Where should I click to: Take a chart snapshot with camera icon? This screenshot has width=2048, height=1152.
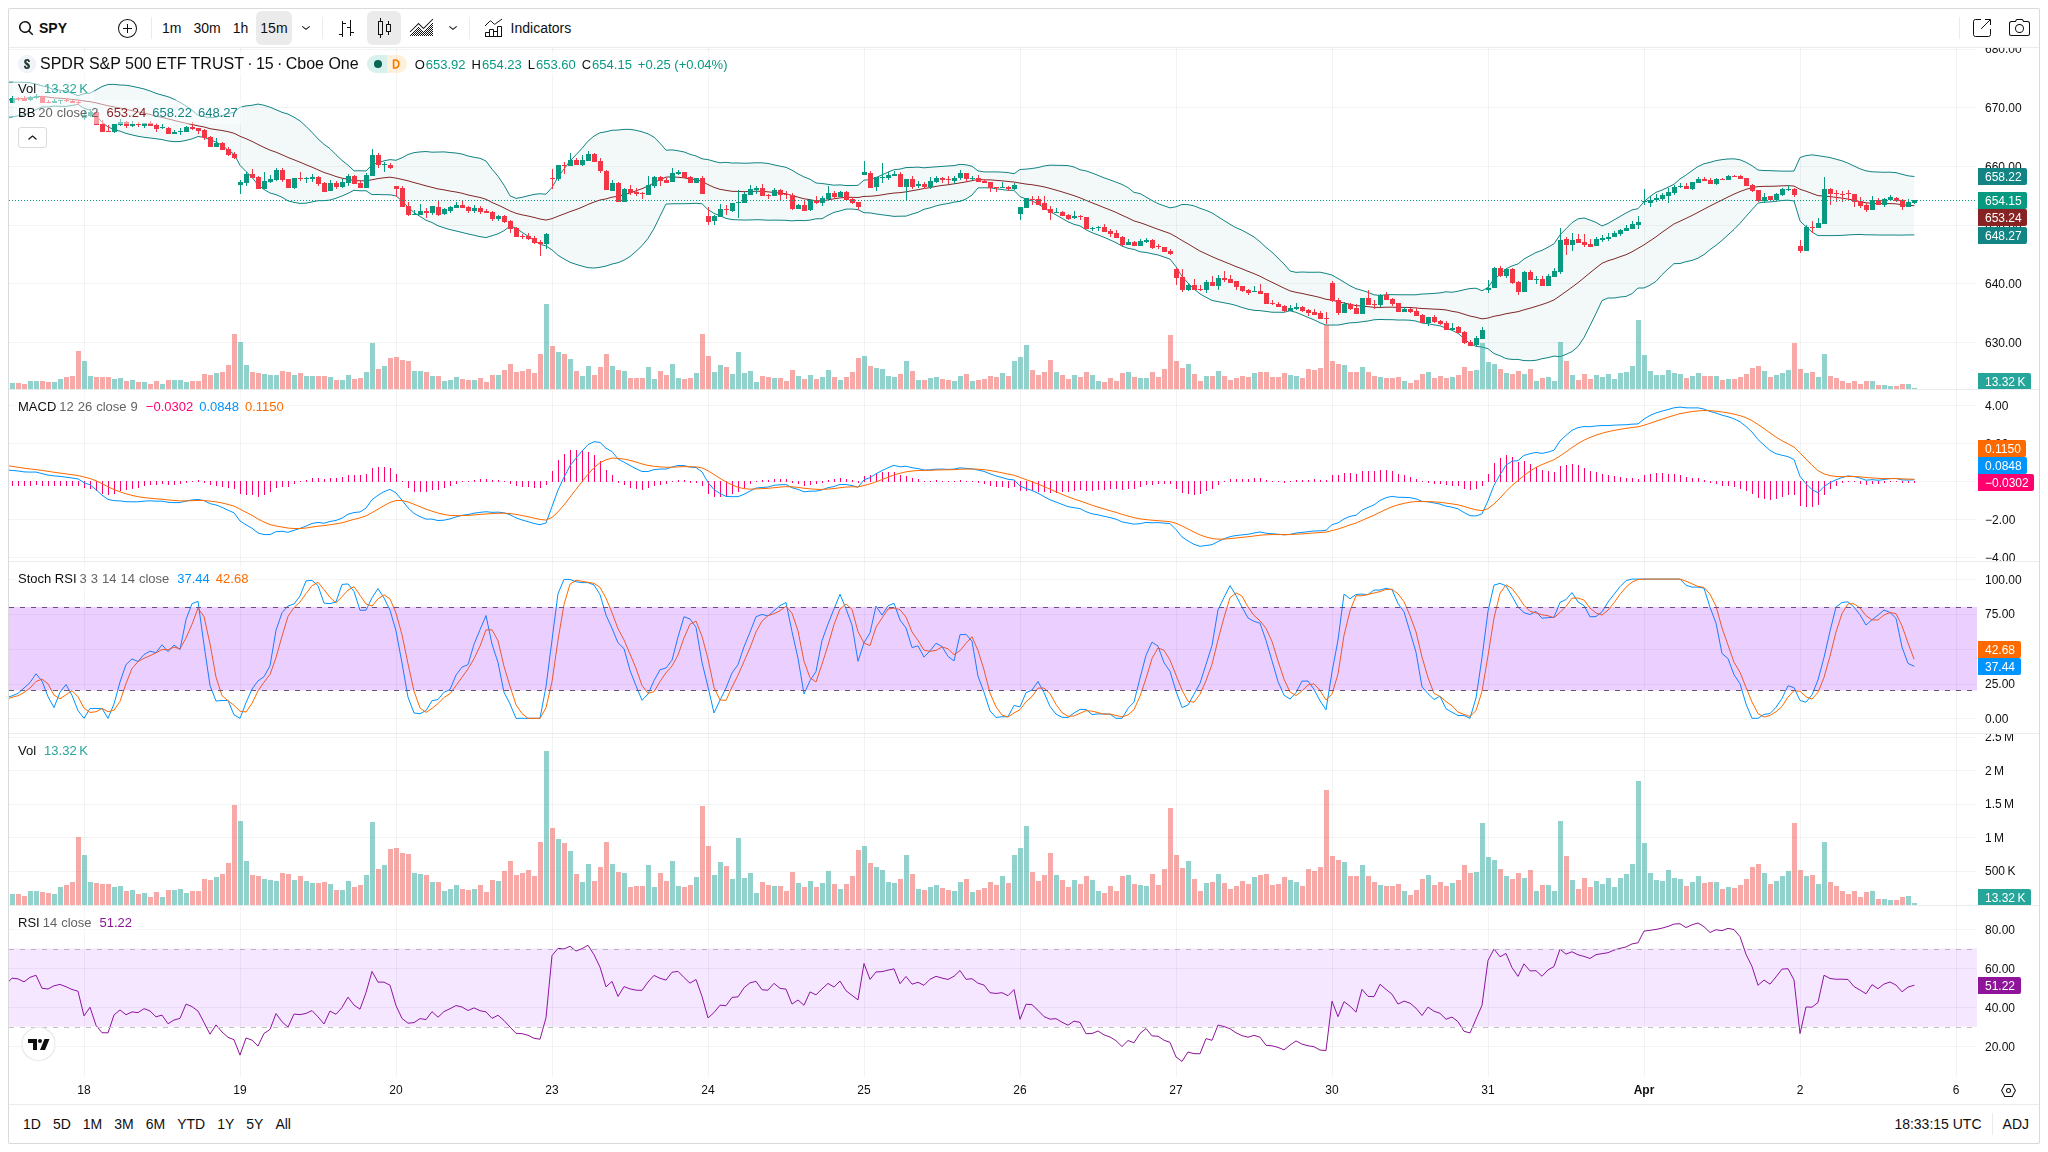2019,28
